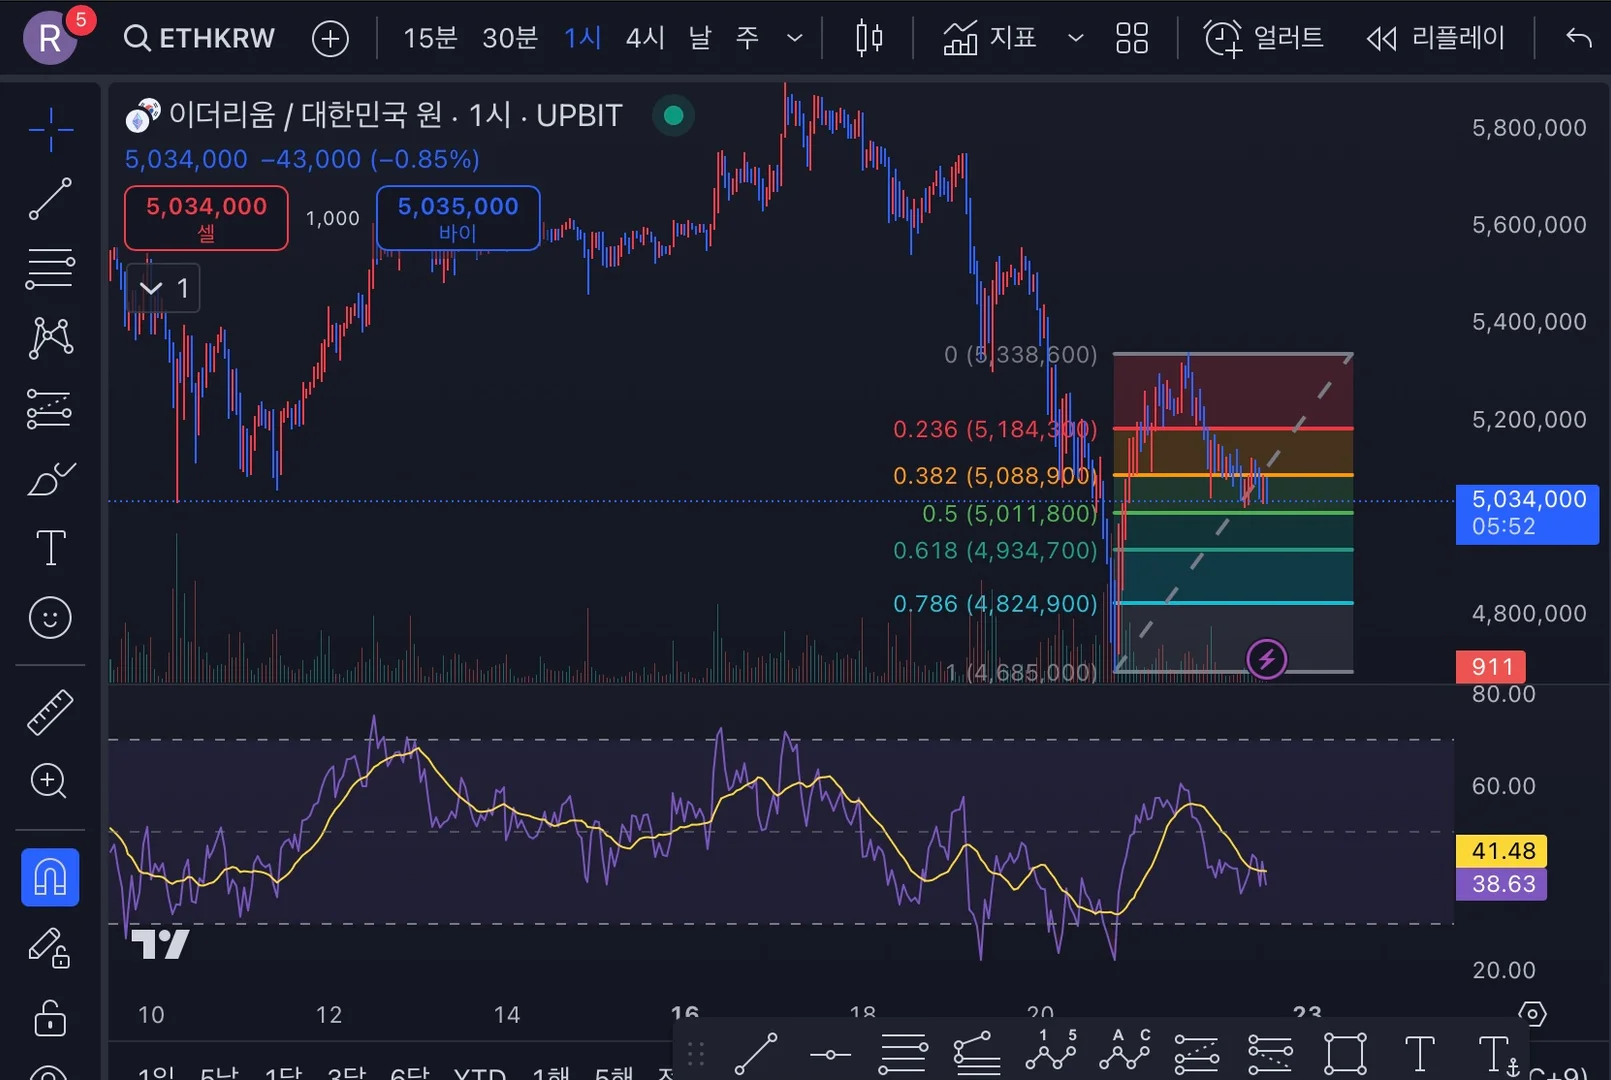The image size is (1611, 1080).
Task: Select the XABCD pattern tool
Action: [50, 338]
